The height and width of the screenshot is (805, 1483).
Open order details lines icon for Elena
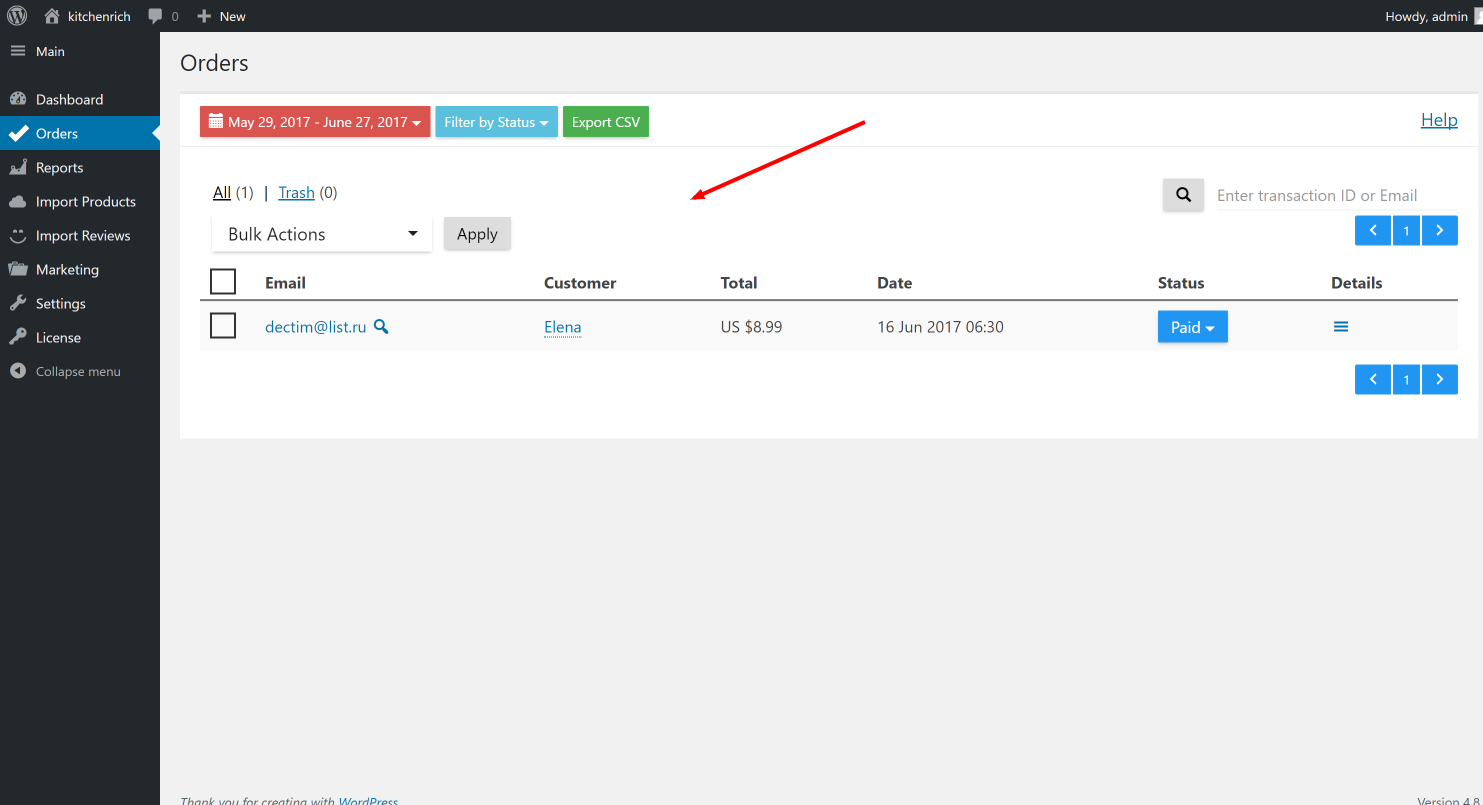1341,327
